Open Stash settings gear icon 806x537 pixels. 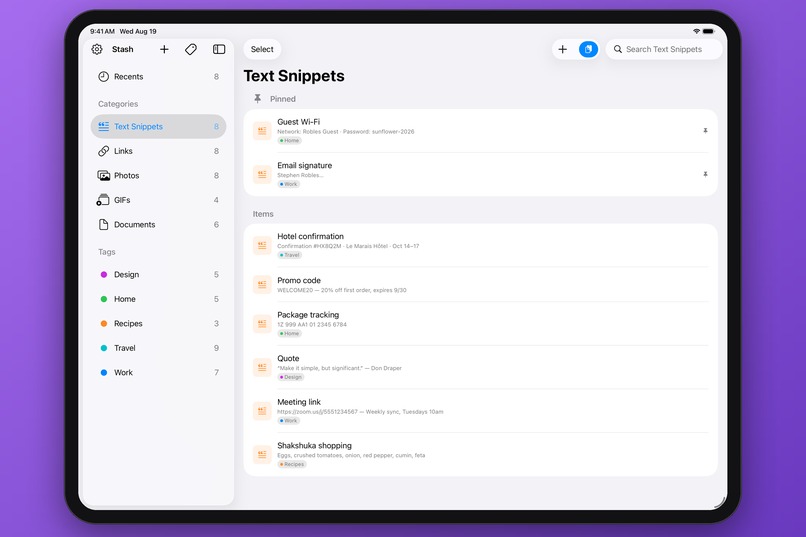(x=97, y=49)
